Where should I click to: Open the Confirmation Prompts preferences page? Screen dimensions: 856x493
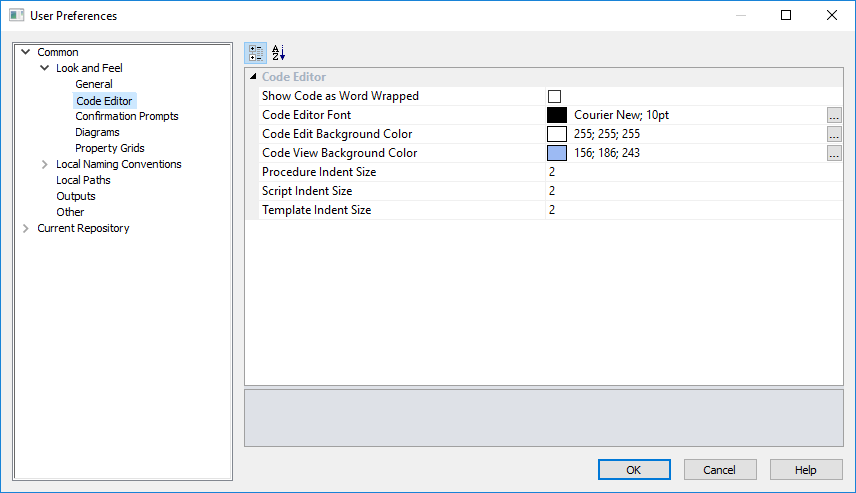tap(126, 116)
